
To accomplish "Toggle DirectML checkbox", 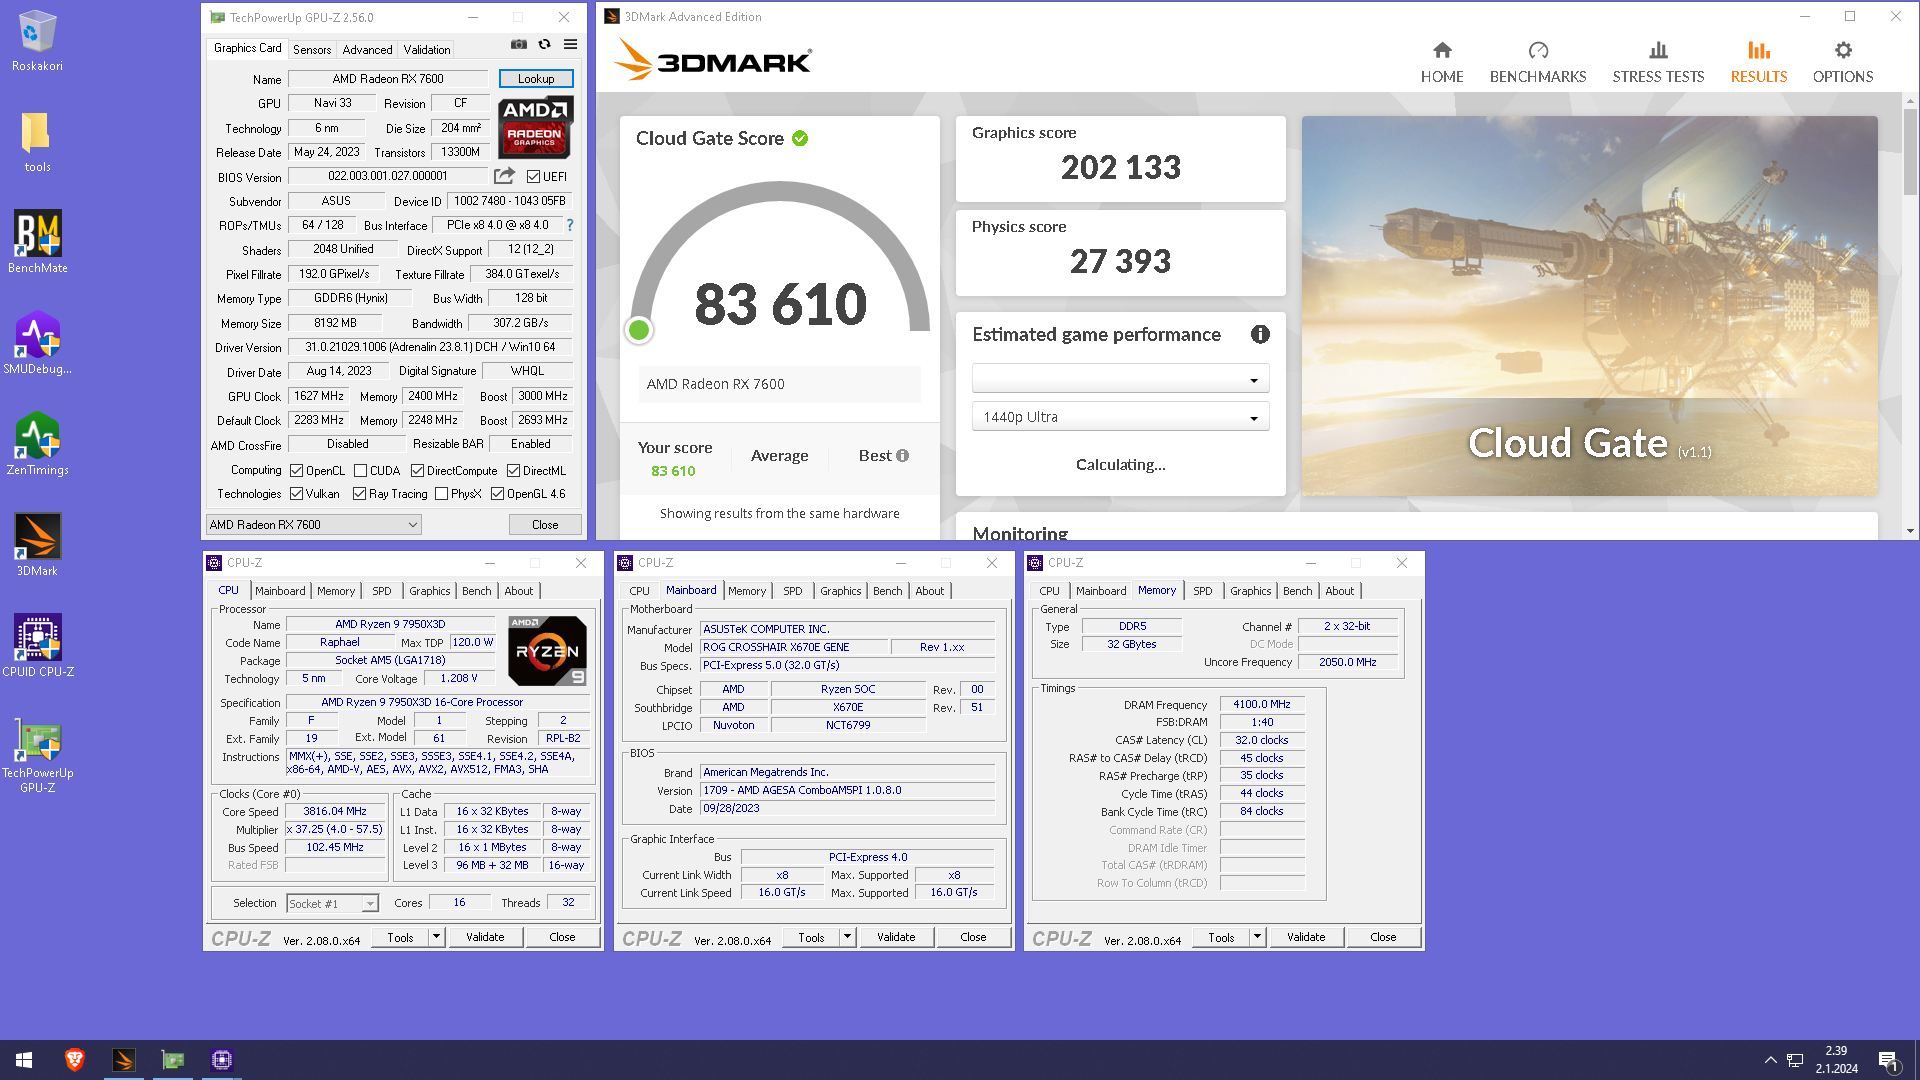I will [x=514, y=471].
